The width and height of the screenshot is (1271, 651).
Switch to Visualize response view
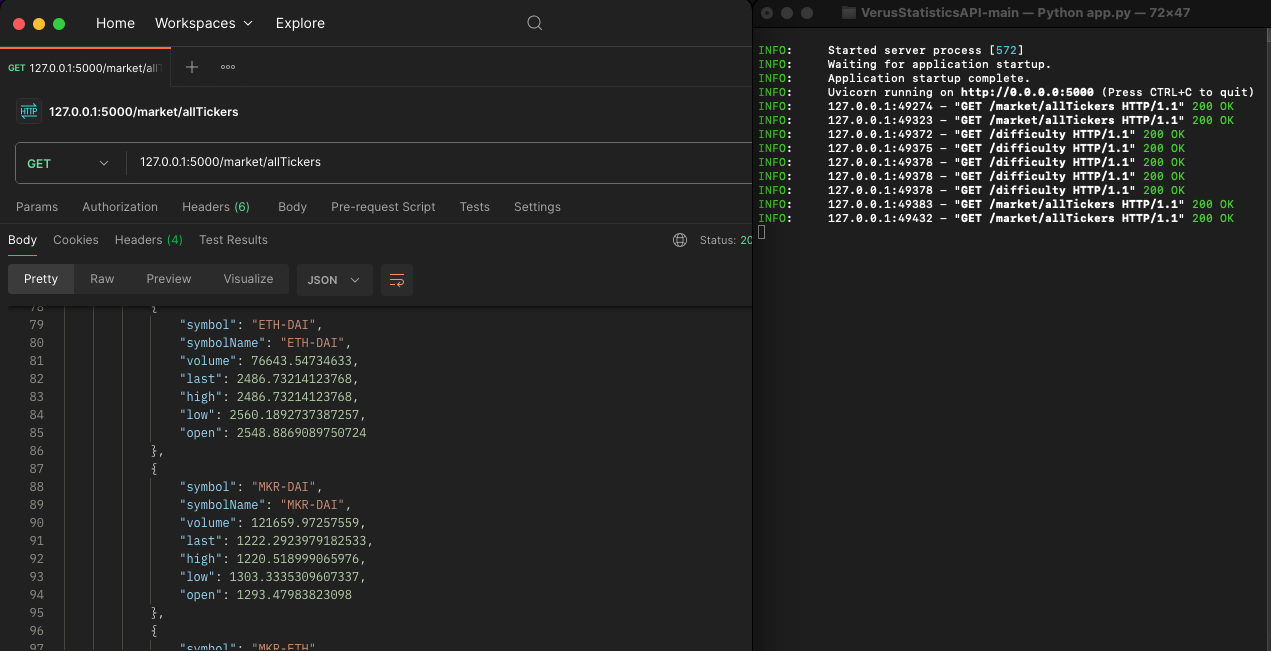pyautogui.click(x=248, y=279)
